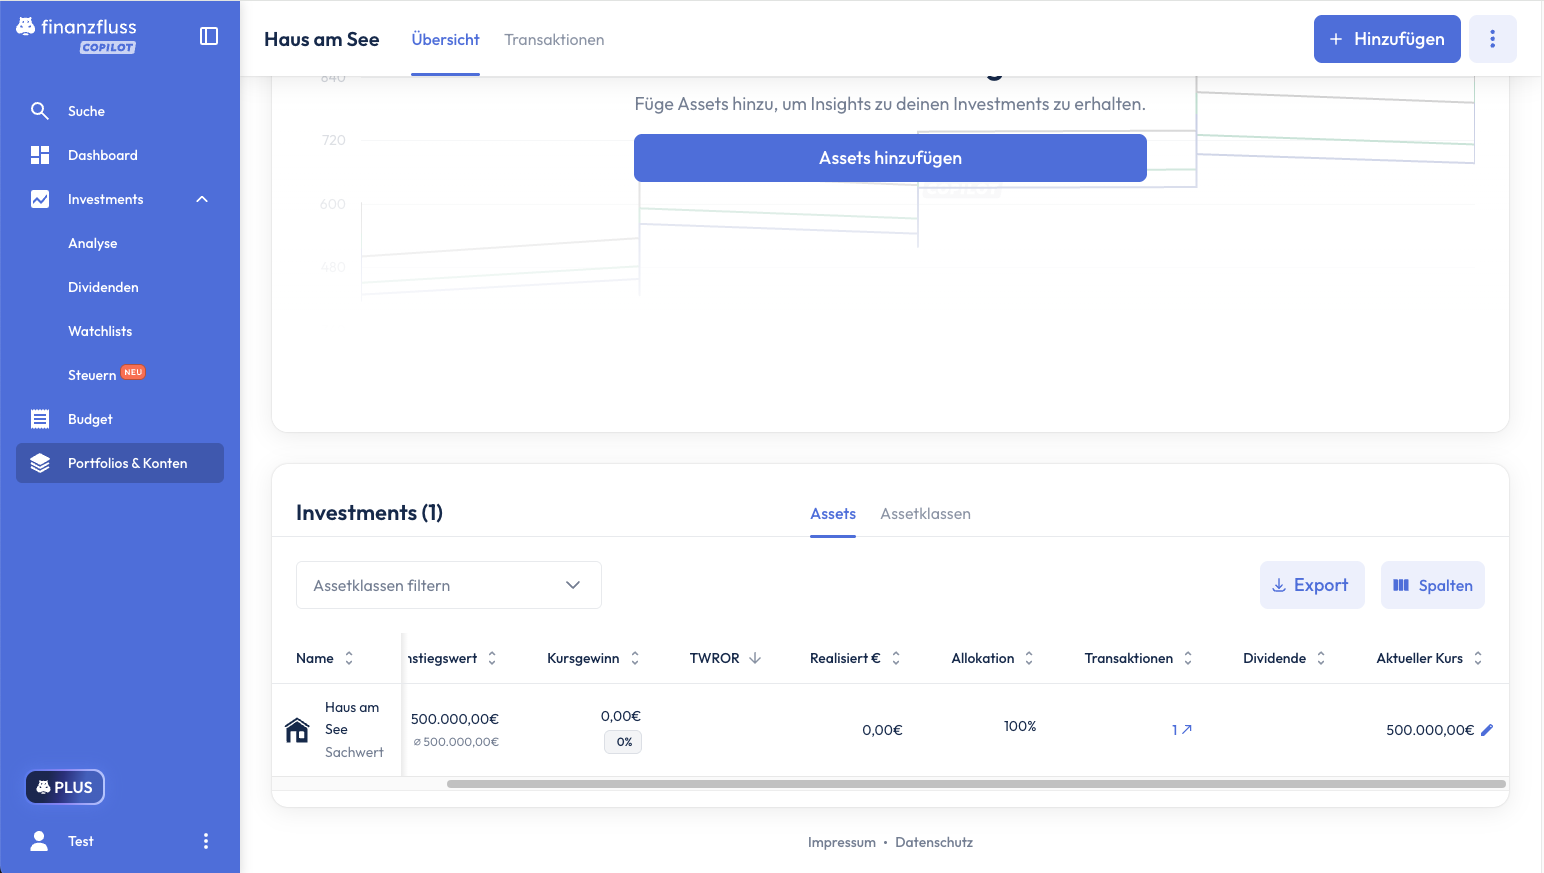The height and width of the screenshot is (873, 1544).
Task: Select the Assetklassen tab
Action: [x=925, y=514]
